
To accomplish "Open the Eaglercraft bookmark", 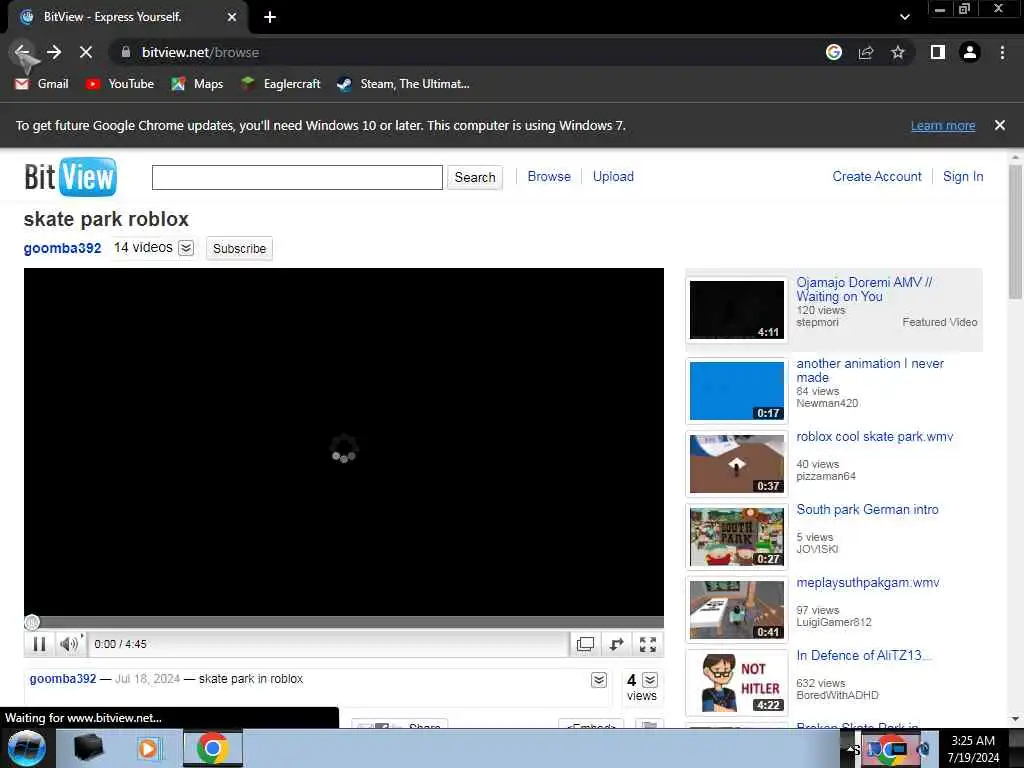I will (x=281, y=84).
